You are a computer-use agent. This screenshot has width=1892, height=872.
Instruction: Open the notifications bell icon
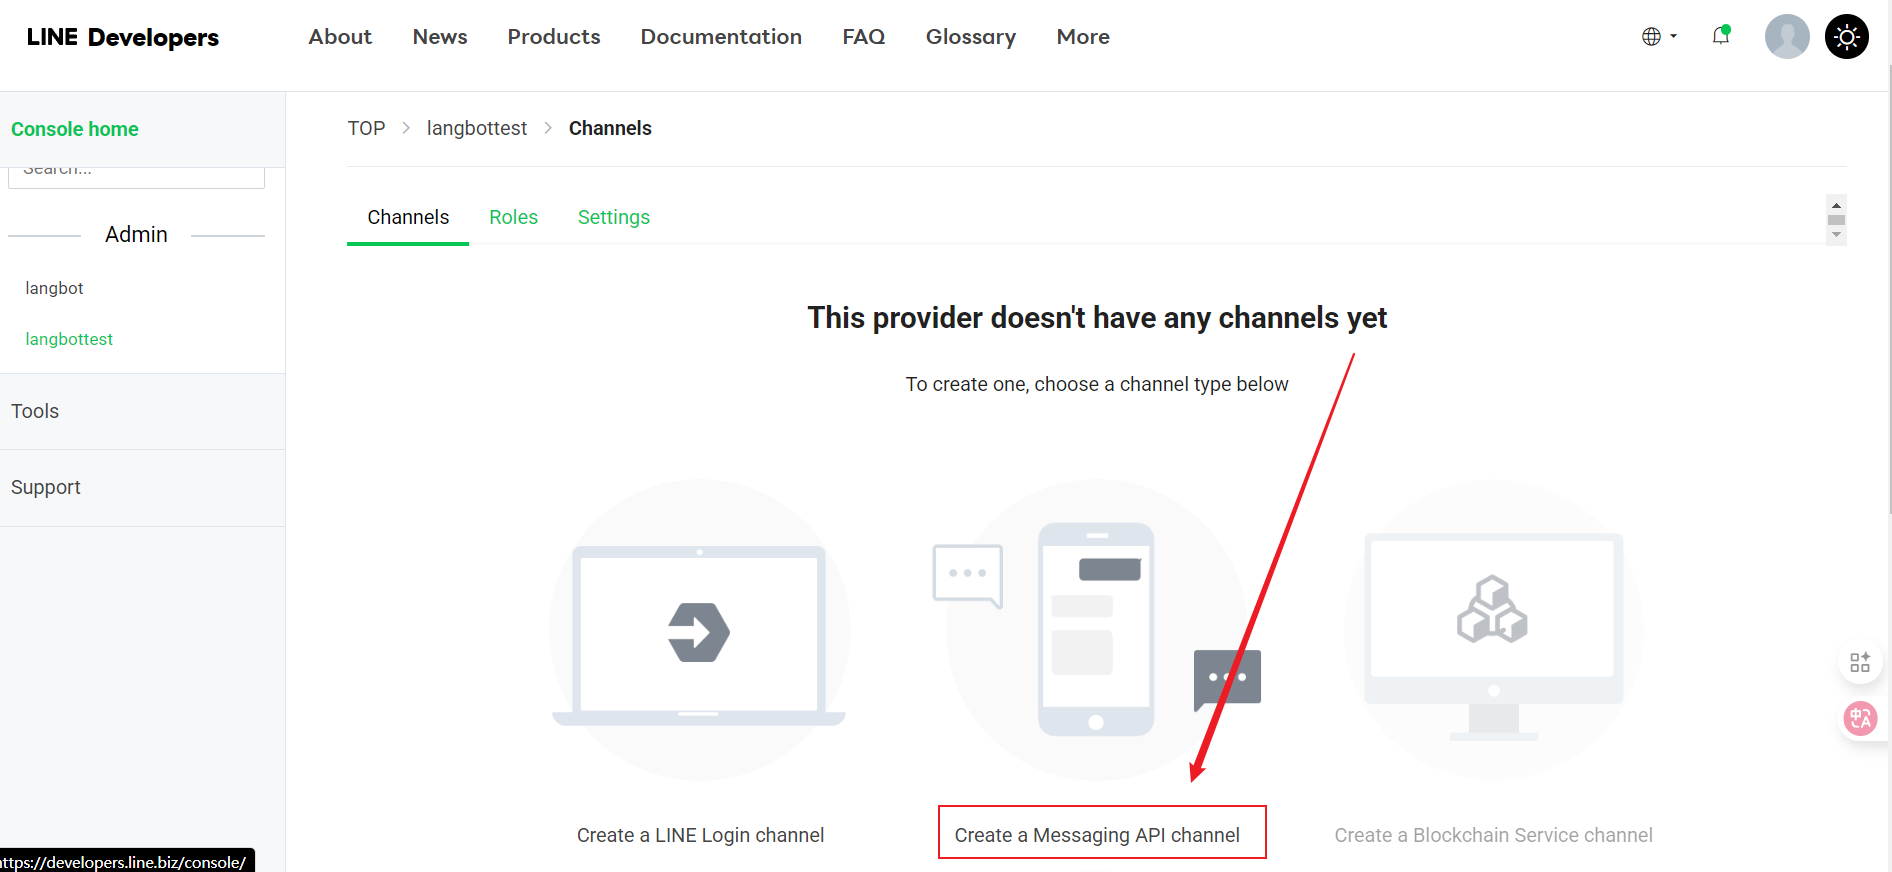tap(1720, 36)
